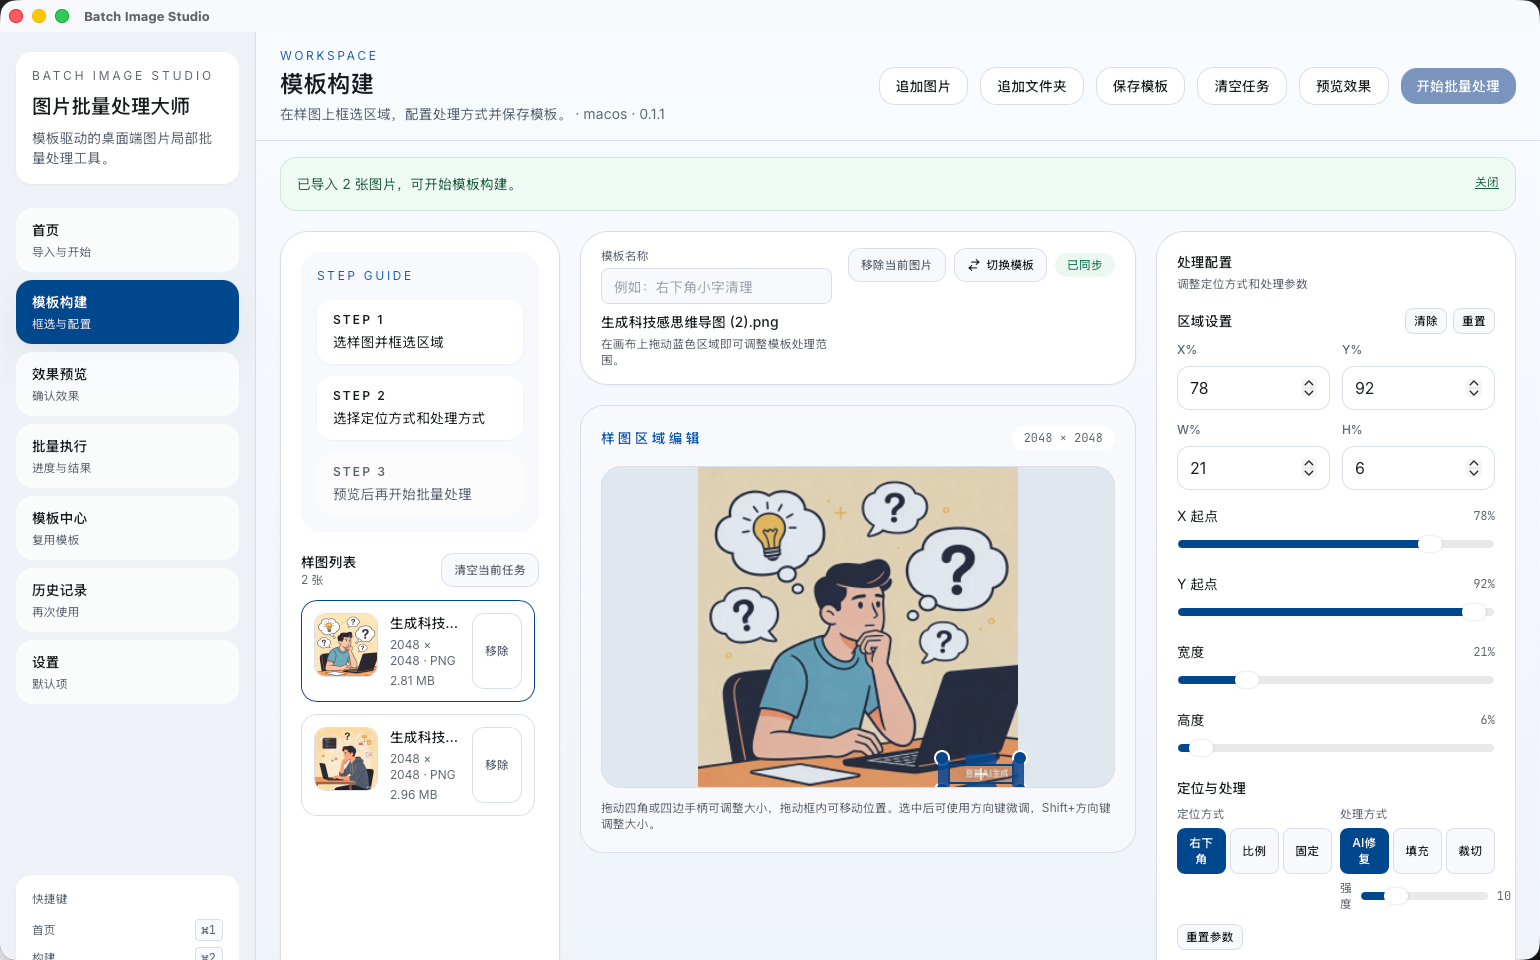
Task: Increase W% using the stepper control
Action: coord(1309,462)
